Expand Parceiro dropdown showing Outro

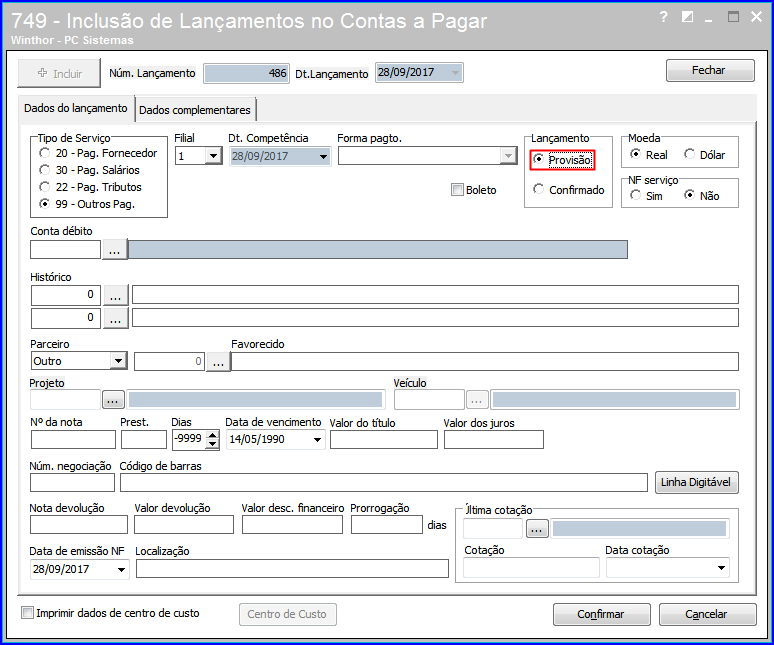[118, 361]
